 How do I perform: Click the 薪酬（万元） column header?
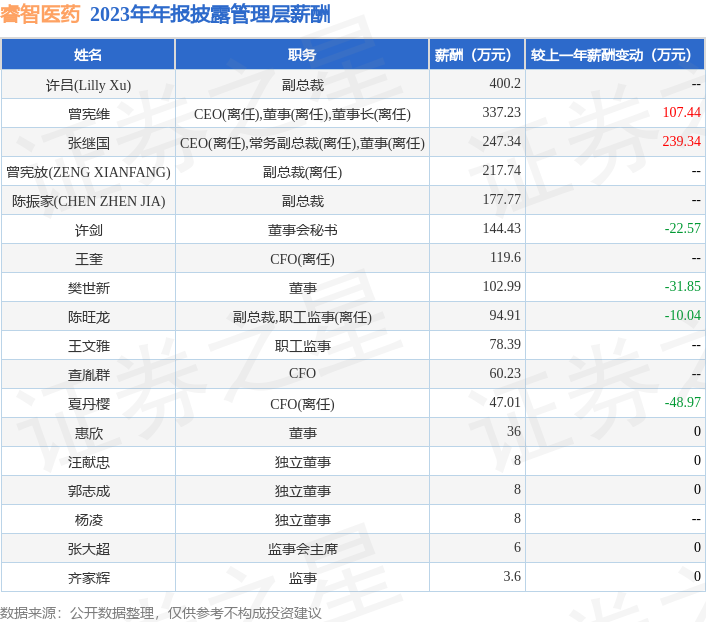pos(476,55)
